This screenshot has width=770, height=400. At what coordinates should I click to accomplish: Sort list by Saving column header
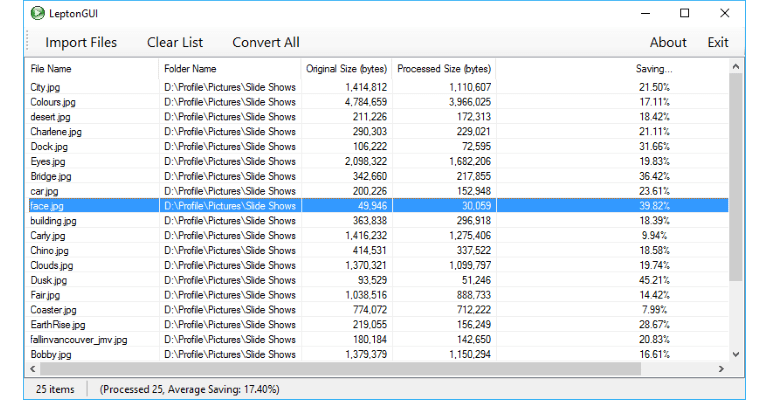tap(653, 69)
